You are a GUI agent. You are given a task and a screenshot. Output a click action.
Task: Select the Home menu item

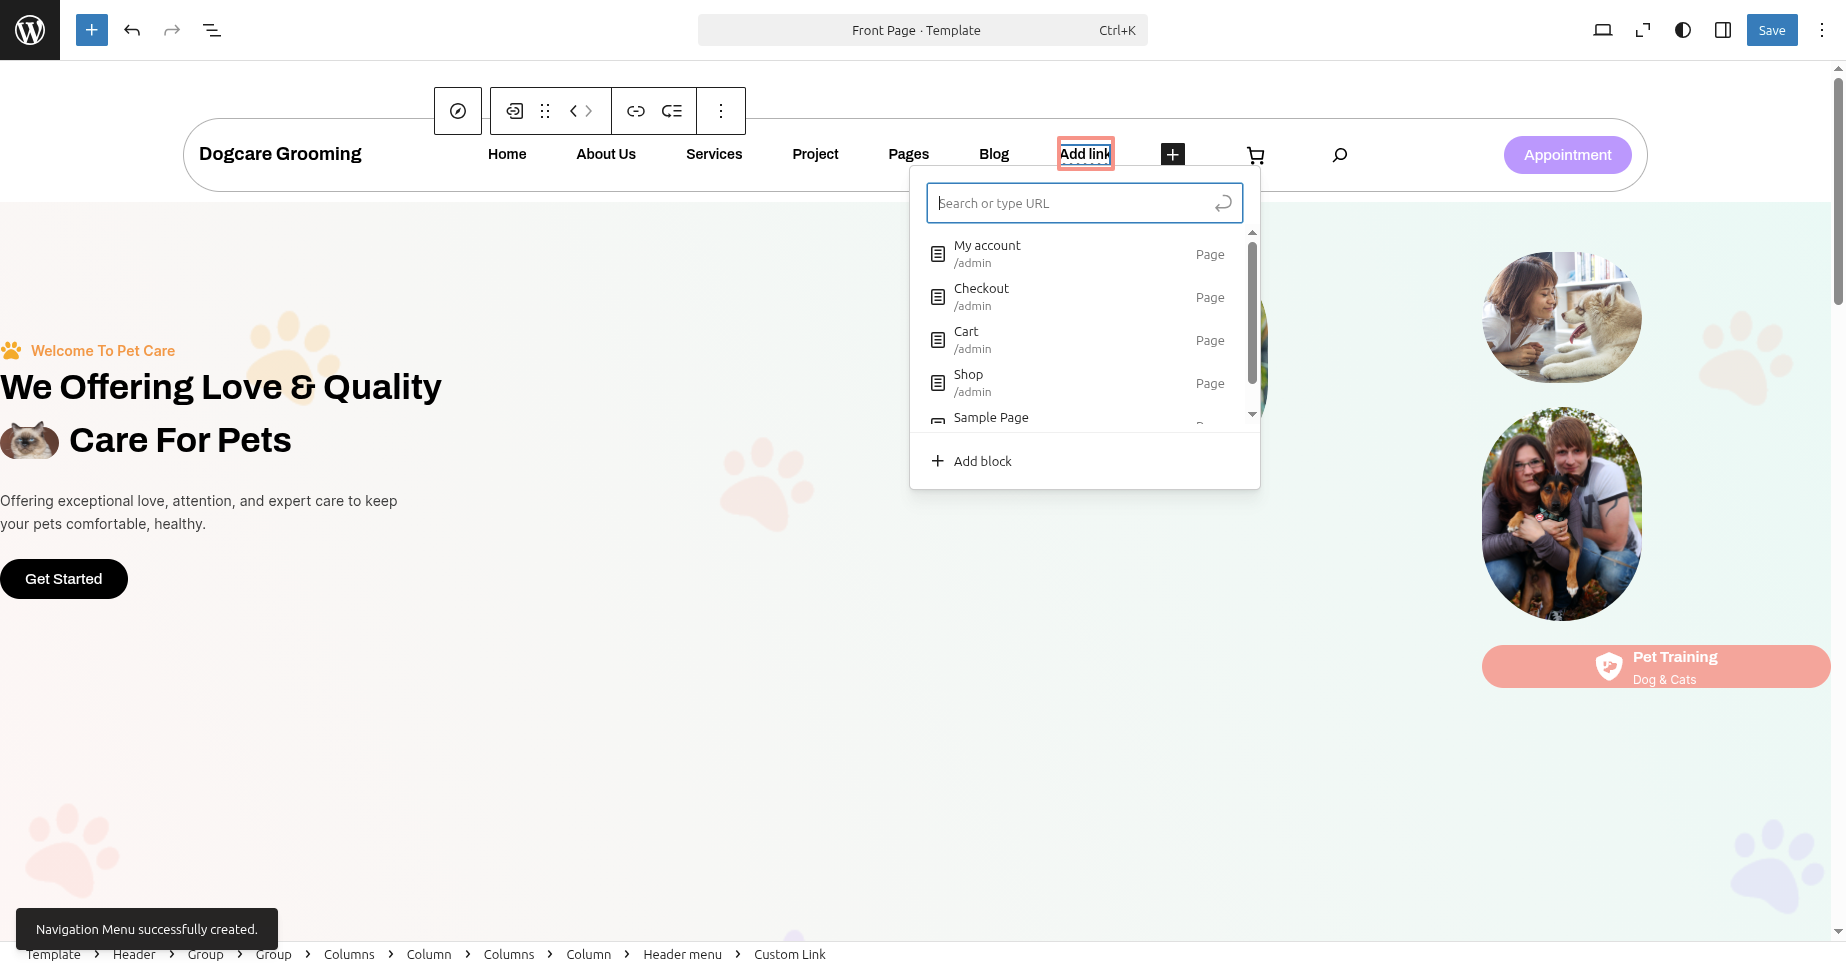[507, 154]
